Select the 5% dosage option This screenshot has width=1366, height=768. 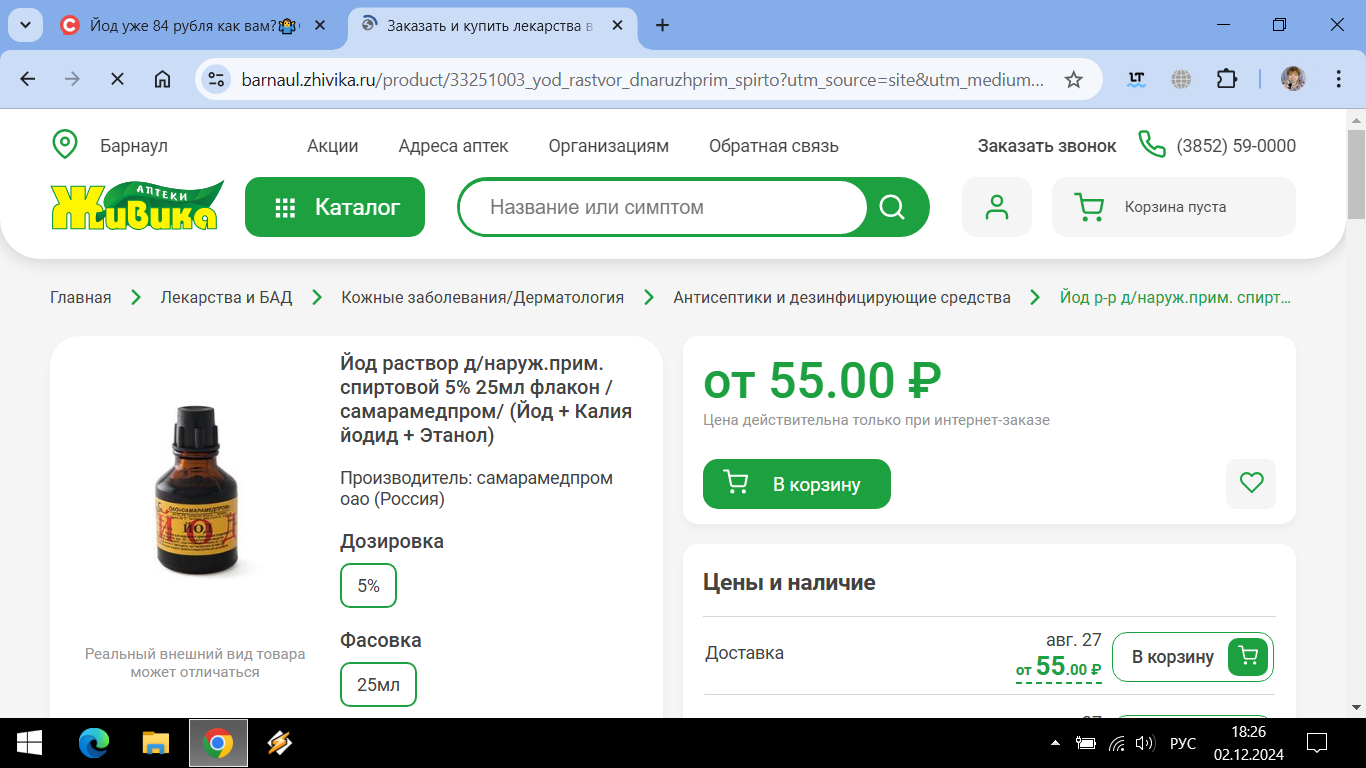click(x=368, y=586)
